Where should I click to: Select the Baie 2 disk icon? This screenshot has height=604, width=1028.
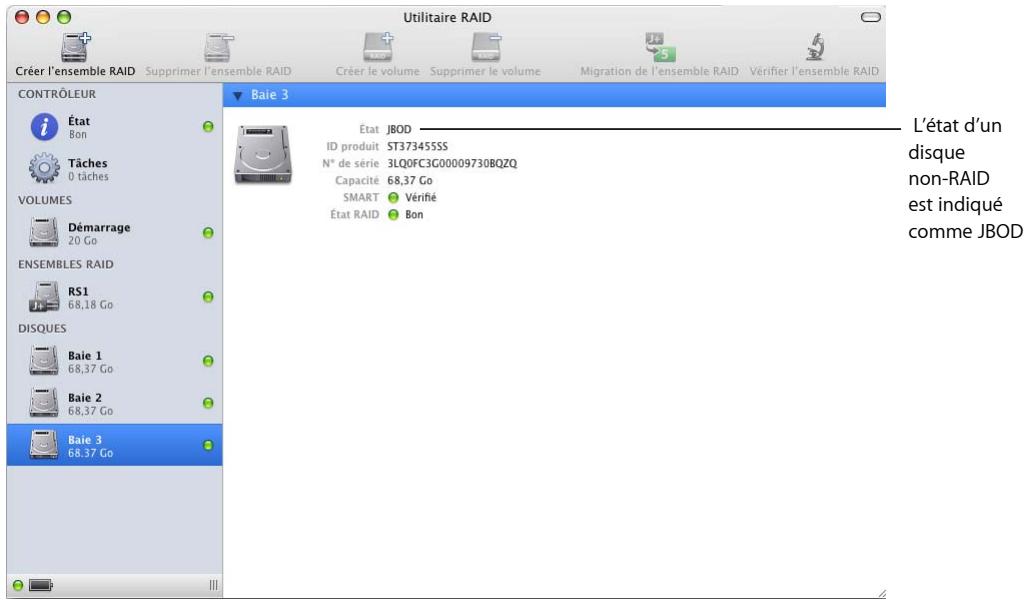[44, 403]
